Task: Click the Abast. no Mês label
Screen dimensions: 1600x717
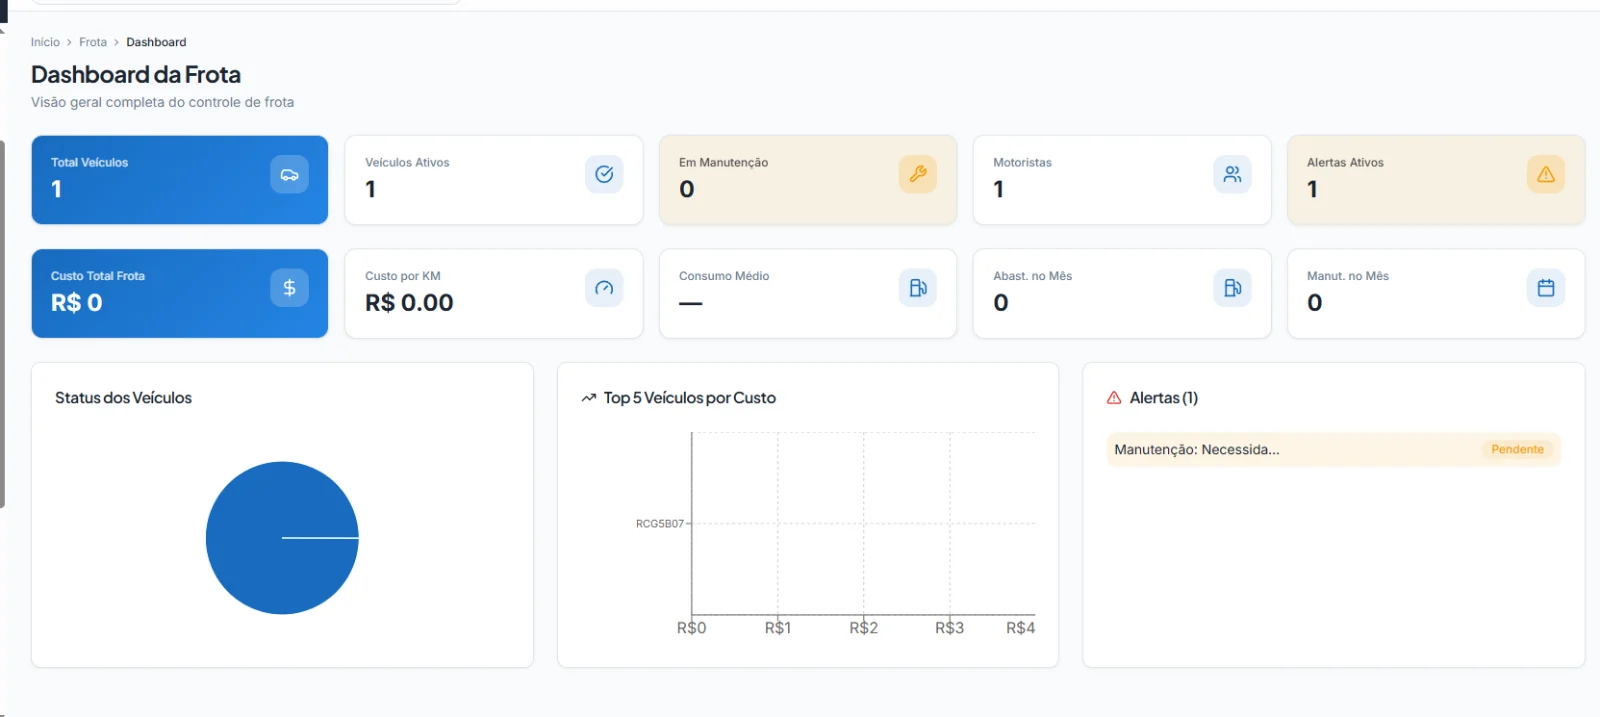Action: click(1032, 276)
